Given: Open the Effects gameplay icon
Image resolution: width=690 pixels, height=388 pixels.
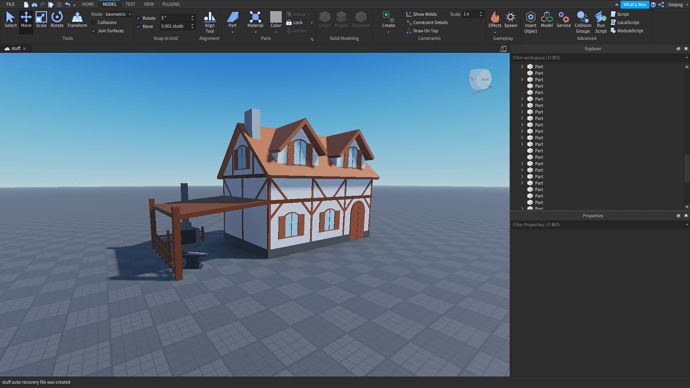Looking at the screenshot, I should pyautogui.click(x=495, y=20).
